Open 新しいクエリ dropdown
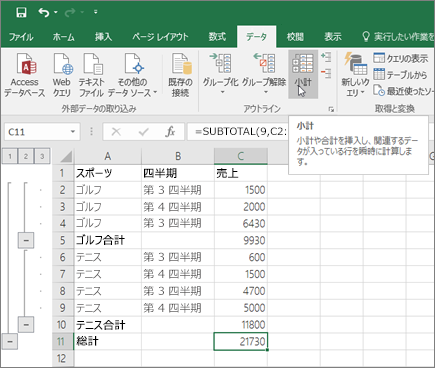 tap(355, 75)
